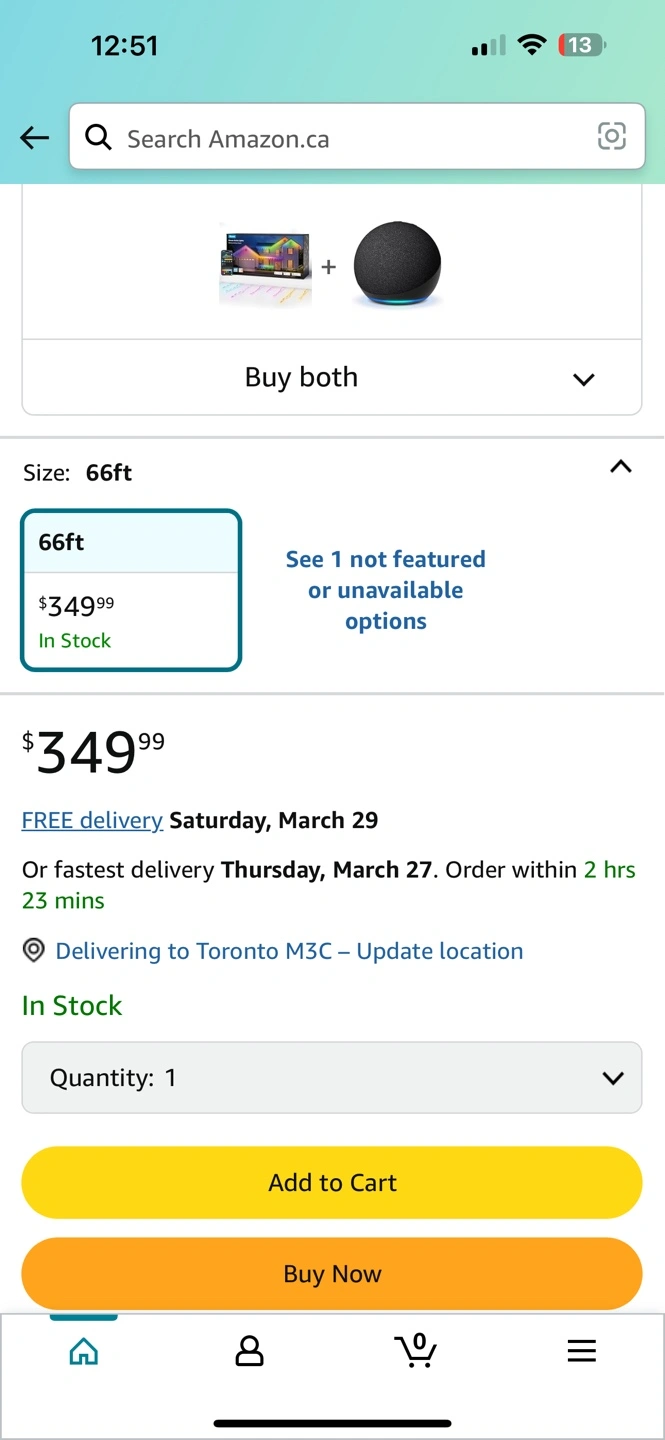Open the Quantity dropdown

click(x=331, y=1078)
